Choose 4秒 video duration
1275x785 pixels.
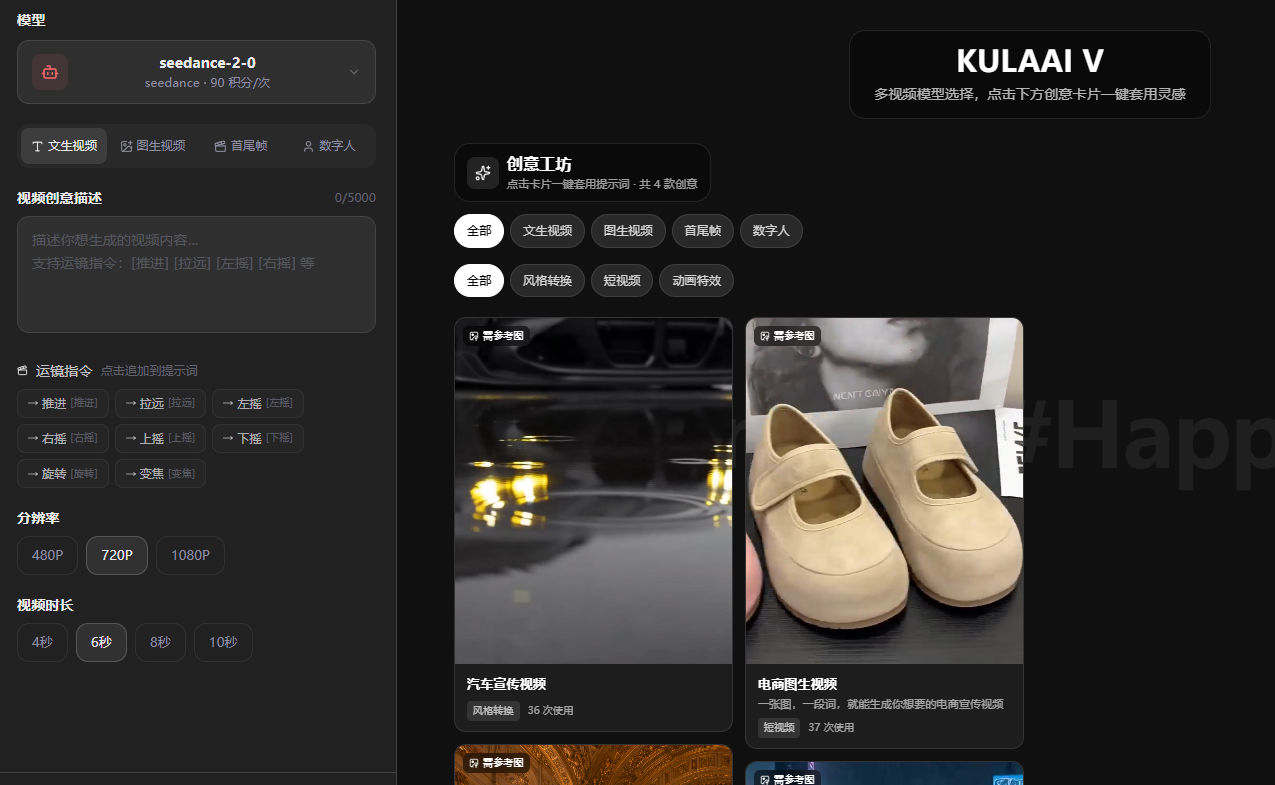tap(42, 643)
